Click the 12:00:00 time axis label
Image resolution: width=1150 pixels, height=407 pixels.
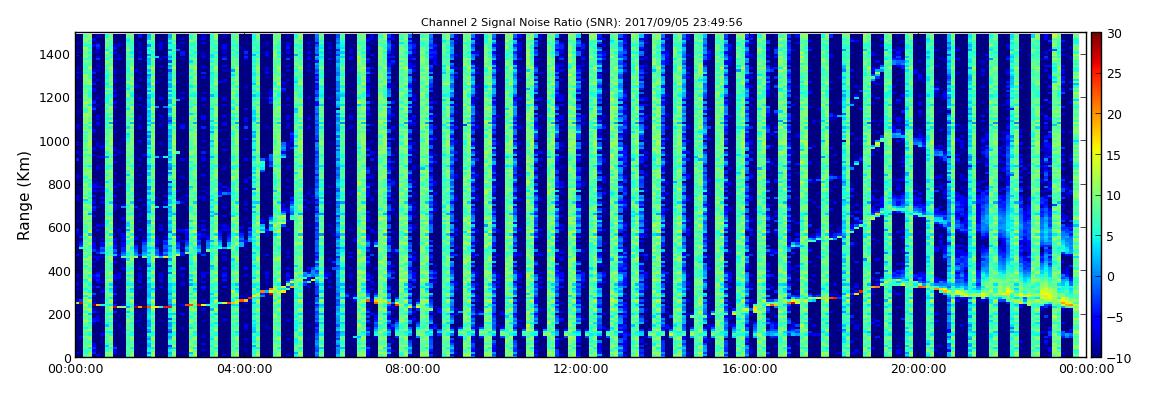pyautogui.click(x=580, y=370)
